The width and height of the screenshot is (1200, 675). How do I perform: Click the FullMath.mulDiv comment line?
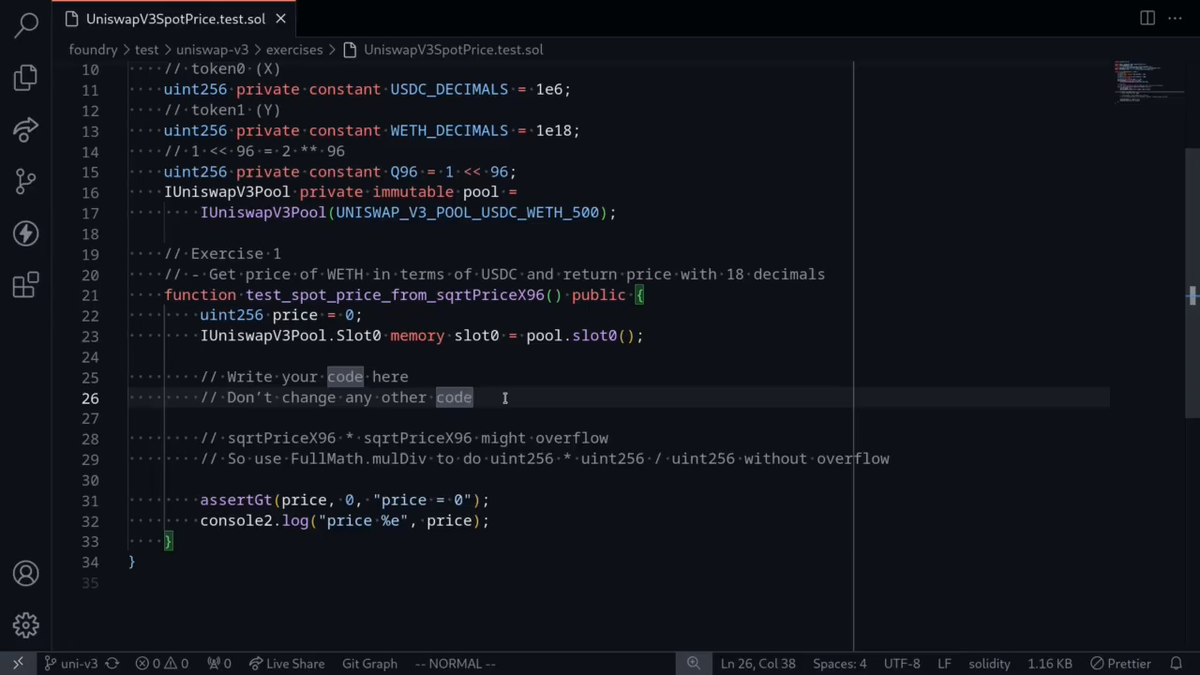tap(544, 459)
